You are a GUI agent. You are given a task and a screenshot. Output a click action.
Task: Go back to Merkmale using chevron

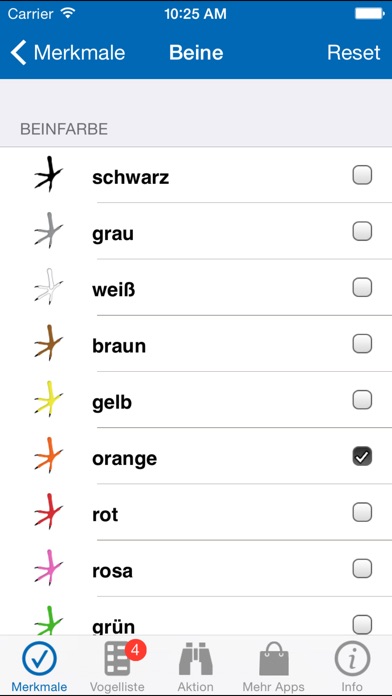click(x=19, y=52)
